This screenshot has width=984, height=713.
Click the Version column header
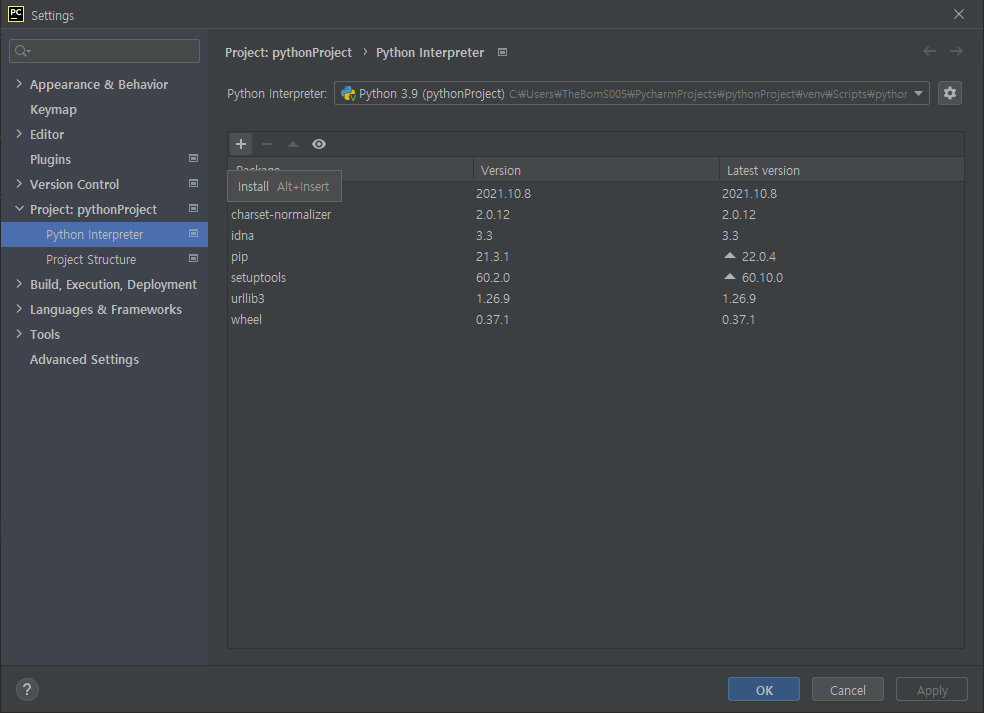point(596,170)
